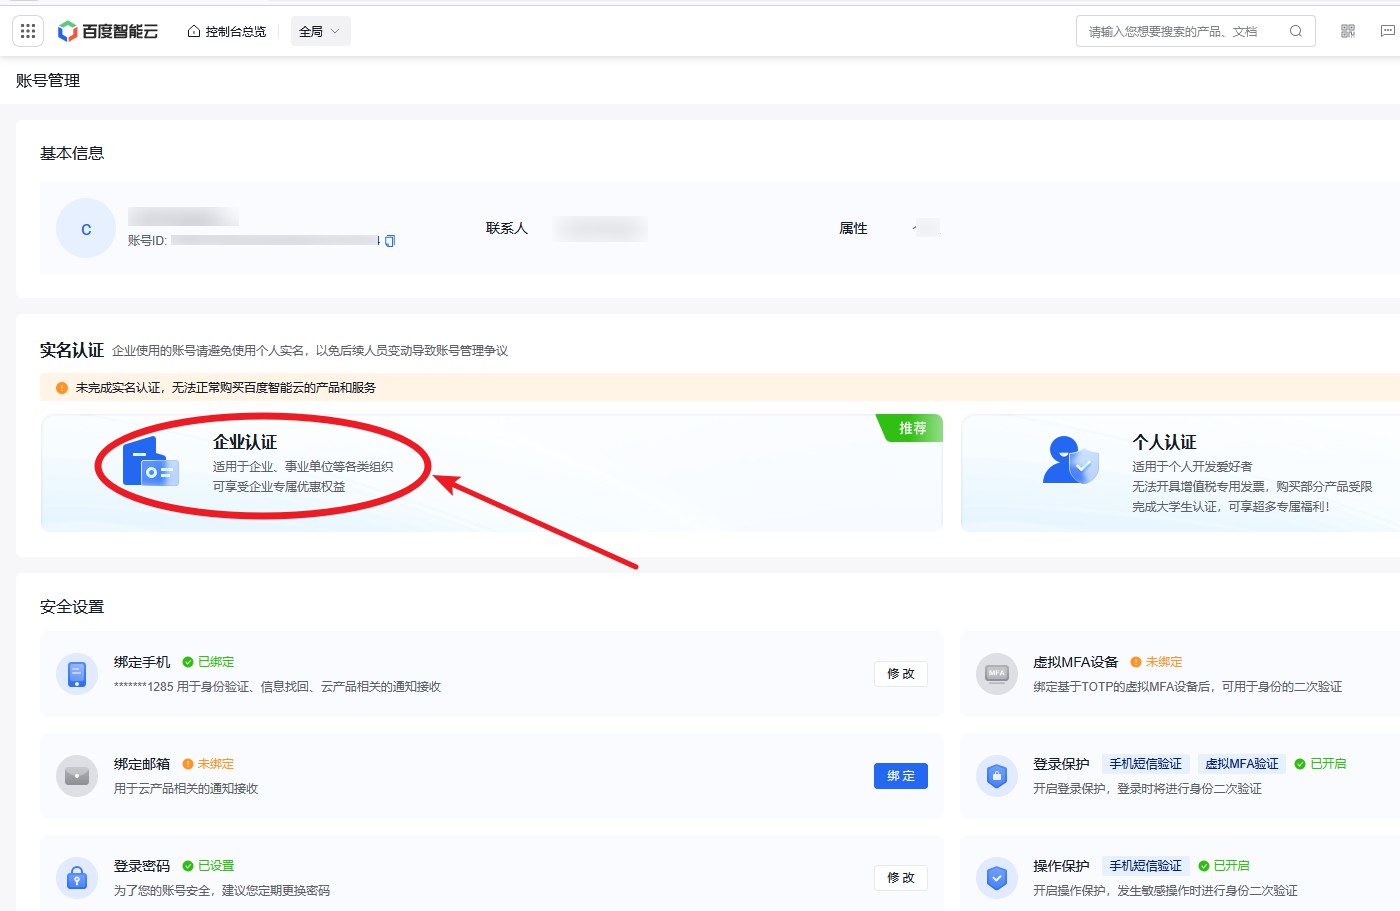
Task: Copy the account ID with the copy icon
Action: pos(389,240)
